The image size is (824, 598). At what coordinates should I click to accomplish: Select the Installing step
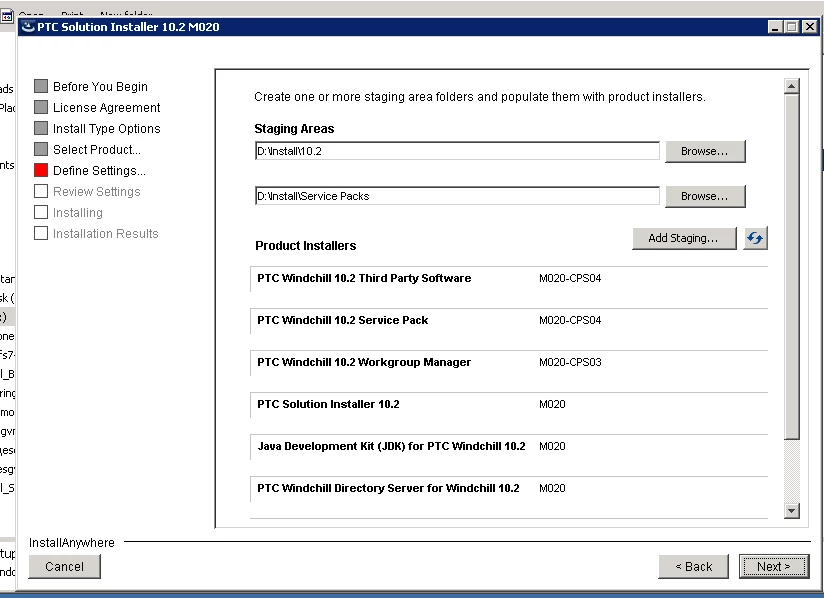pyautogui.click(x=68, y=212)
